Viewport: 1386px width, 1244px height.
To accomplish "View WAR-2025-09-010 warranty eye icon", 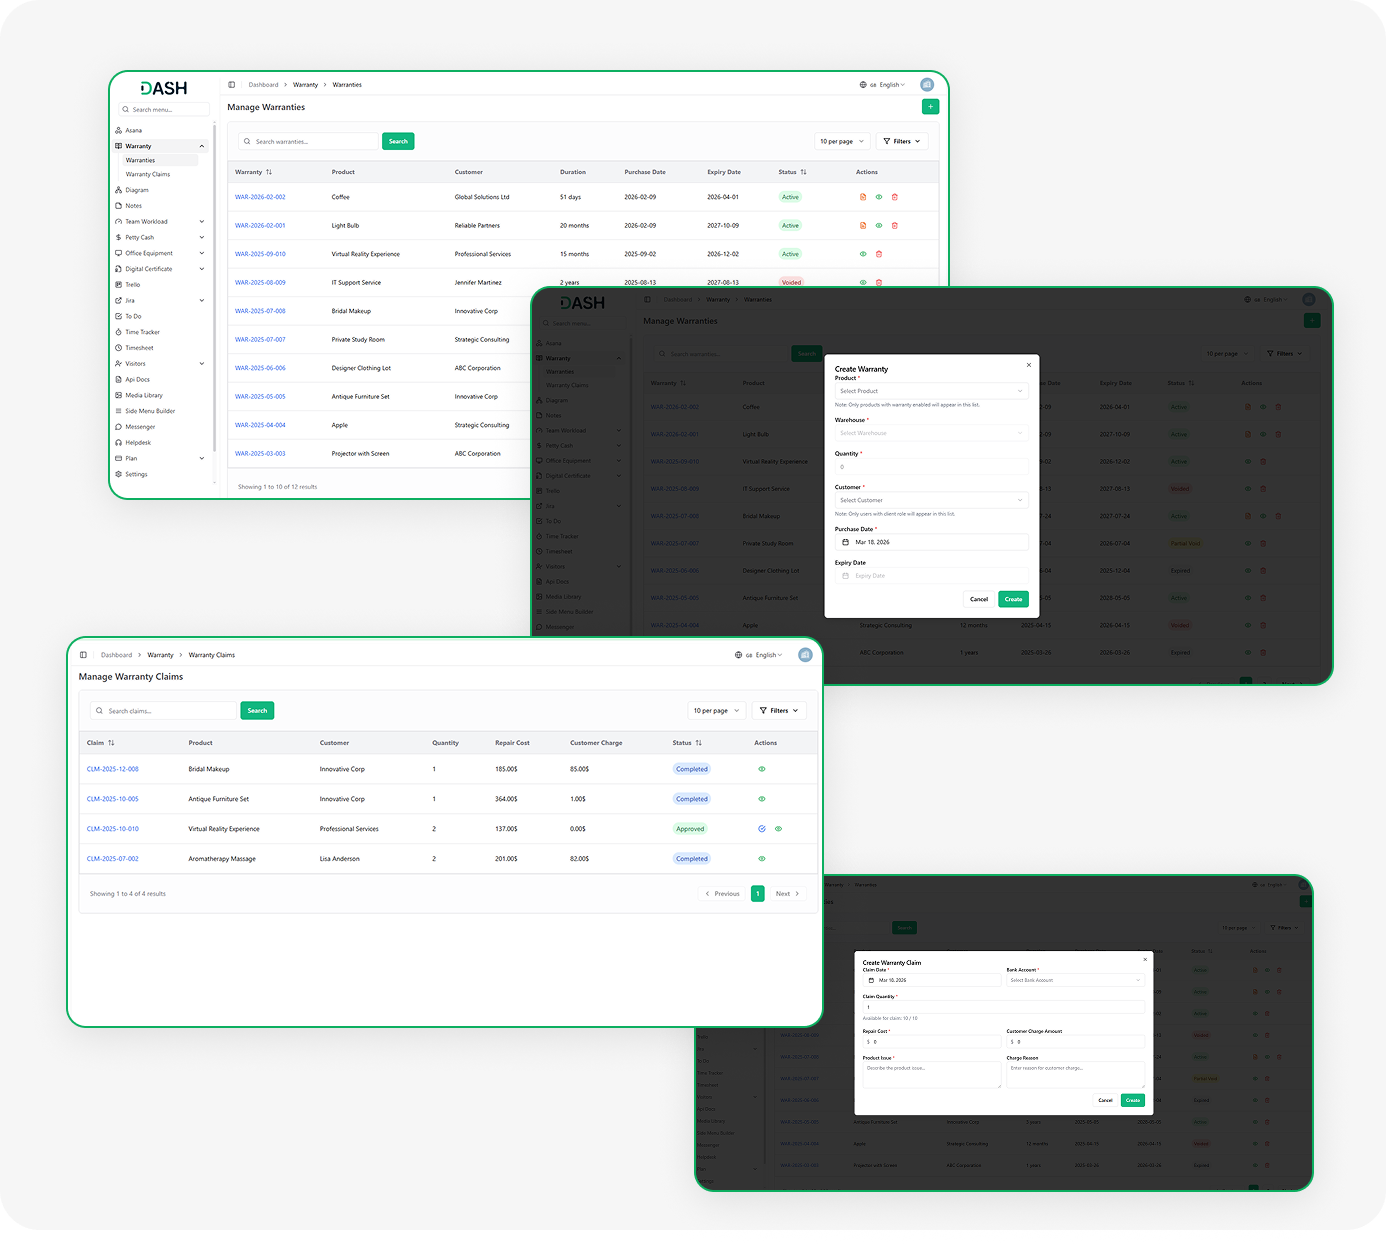I will click(863, 254).
